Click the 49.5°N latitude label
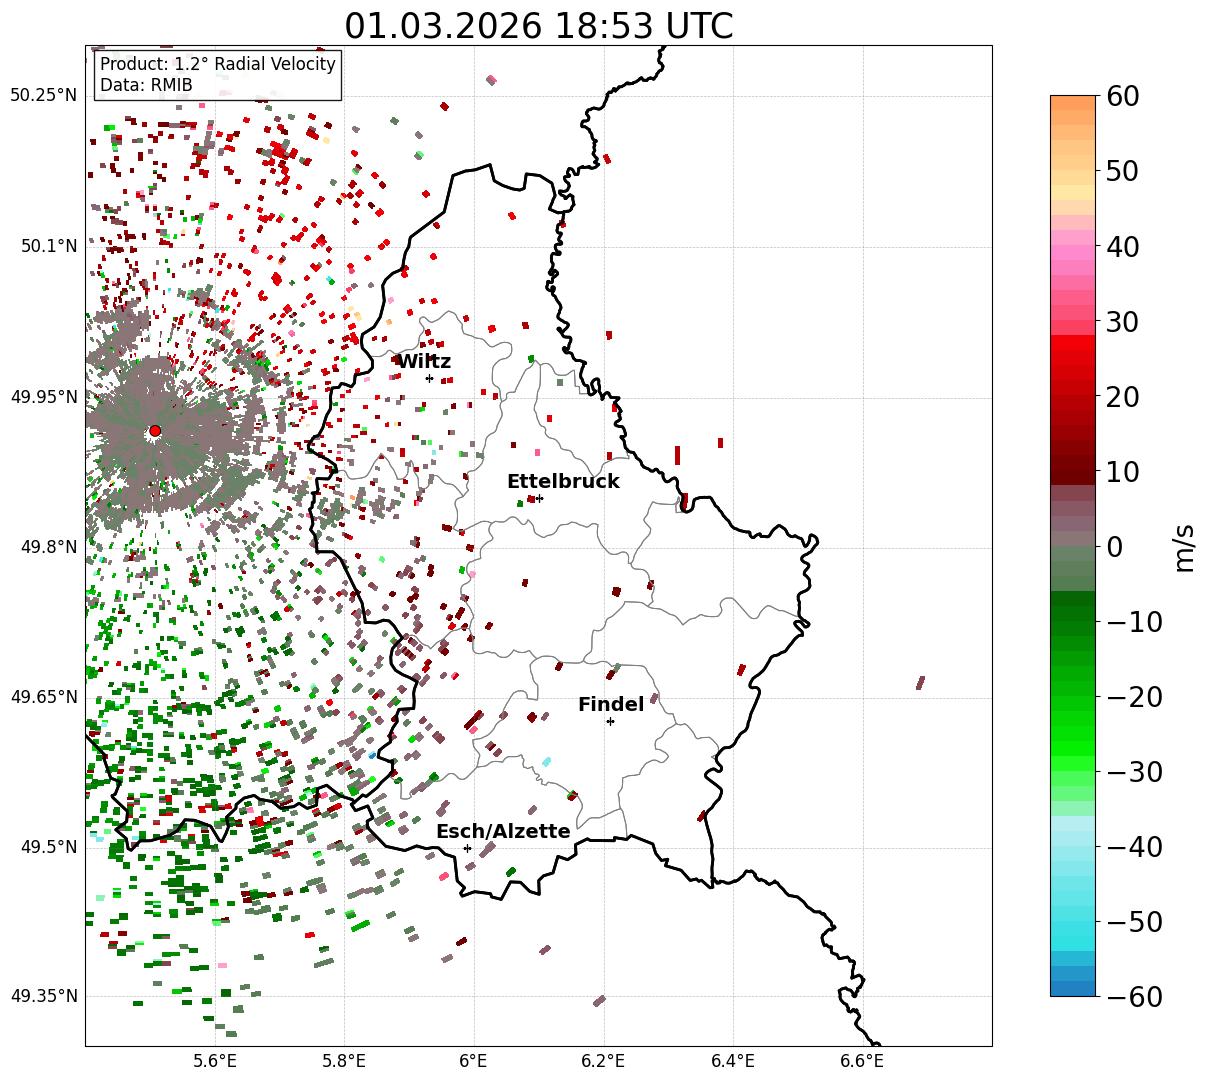 tap(48, 847)
